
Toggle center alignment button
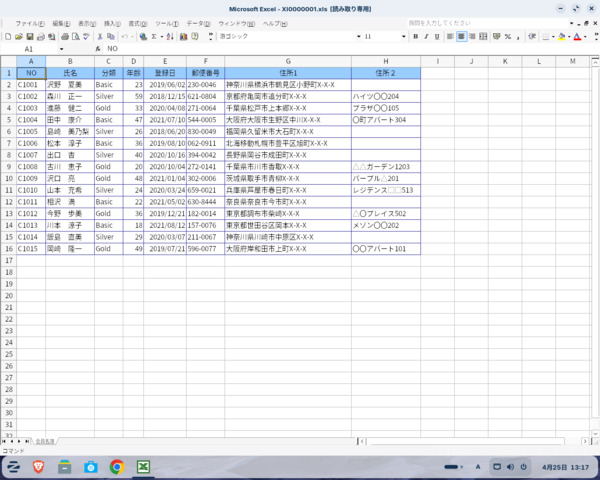461,37
